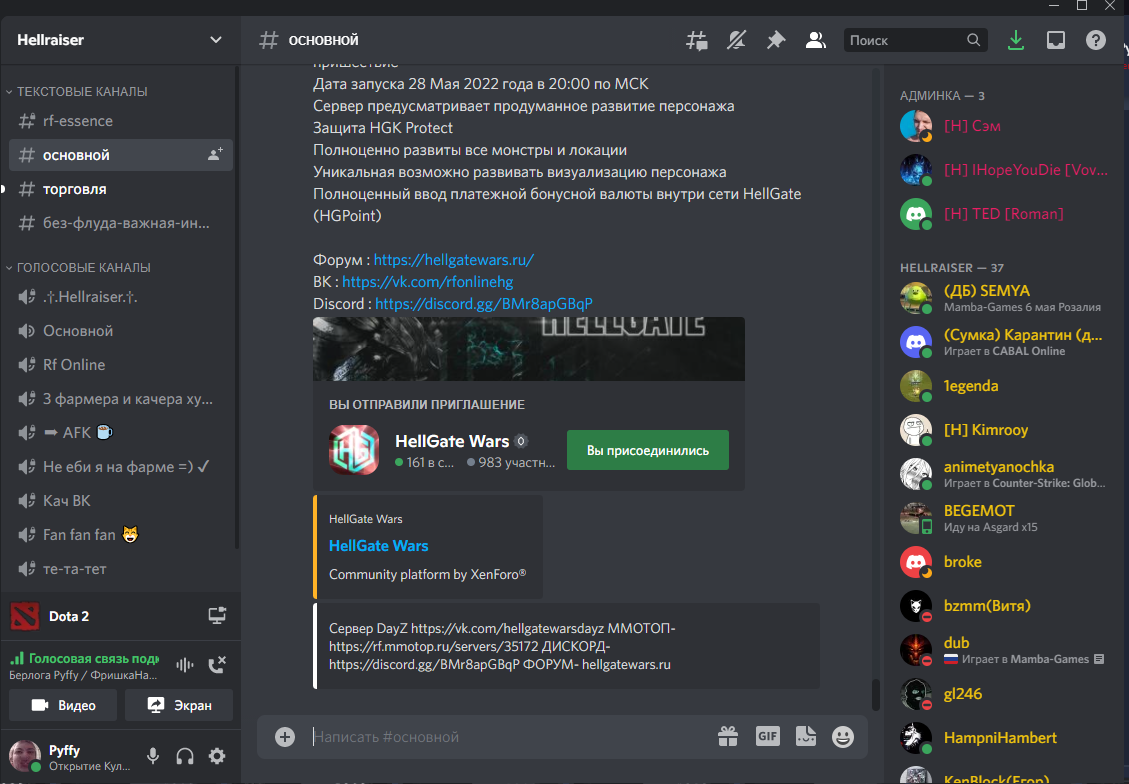
Task: Open the GIF picker button
Action: click(x=768, y=736)
